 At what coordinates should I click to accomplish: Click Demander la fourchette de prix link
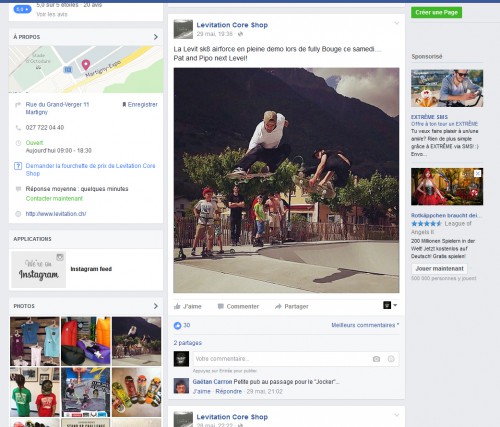tap(90, 170)
